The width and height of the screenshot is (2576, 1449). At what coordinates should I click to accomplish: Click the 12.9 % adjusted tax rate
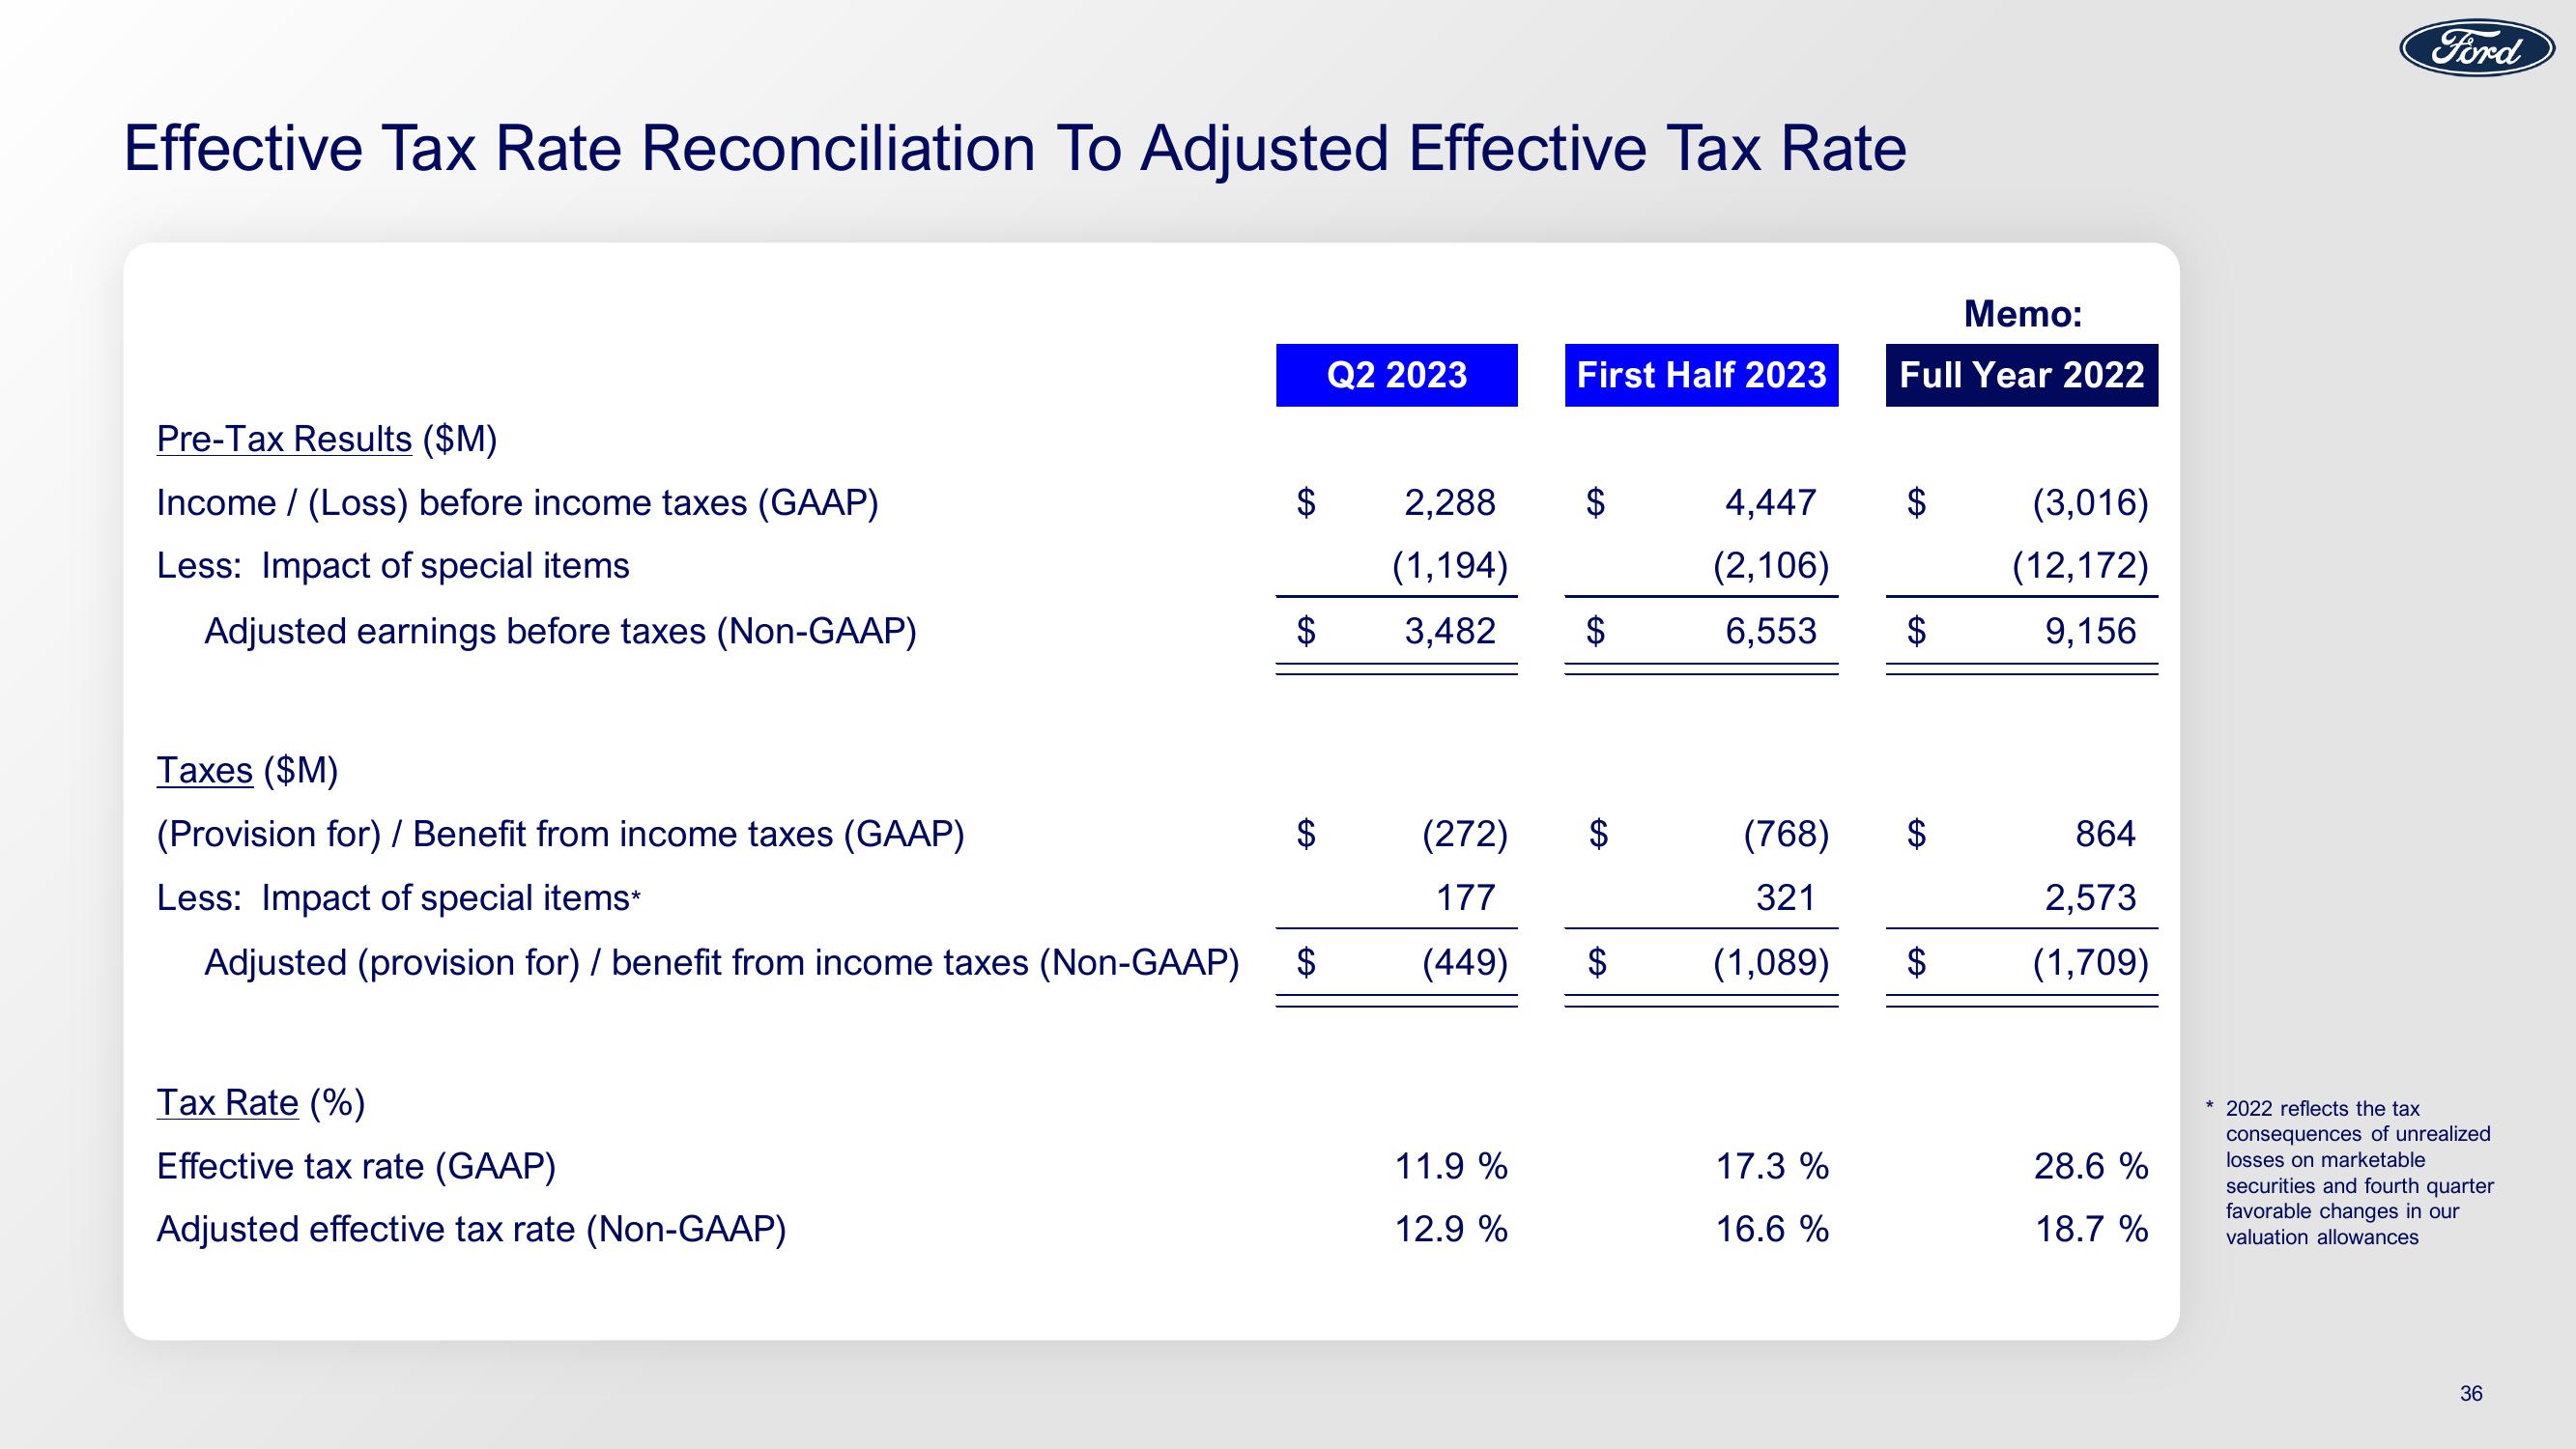click(x=1451, y=1229)
